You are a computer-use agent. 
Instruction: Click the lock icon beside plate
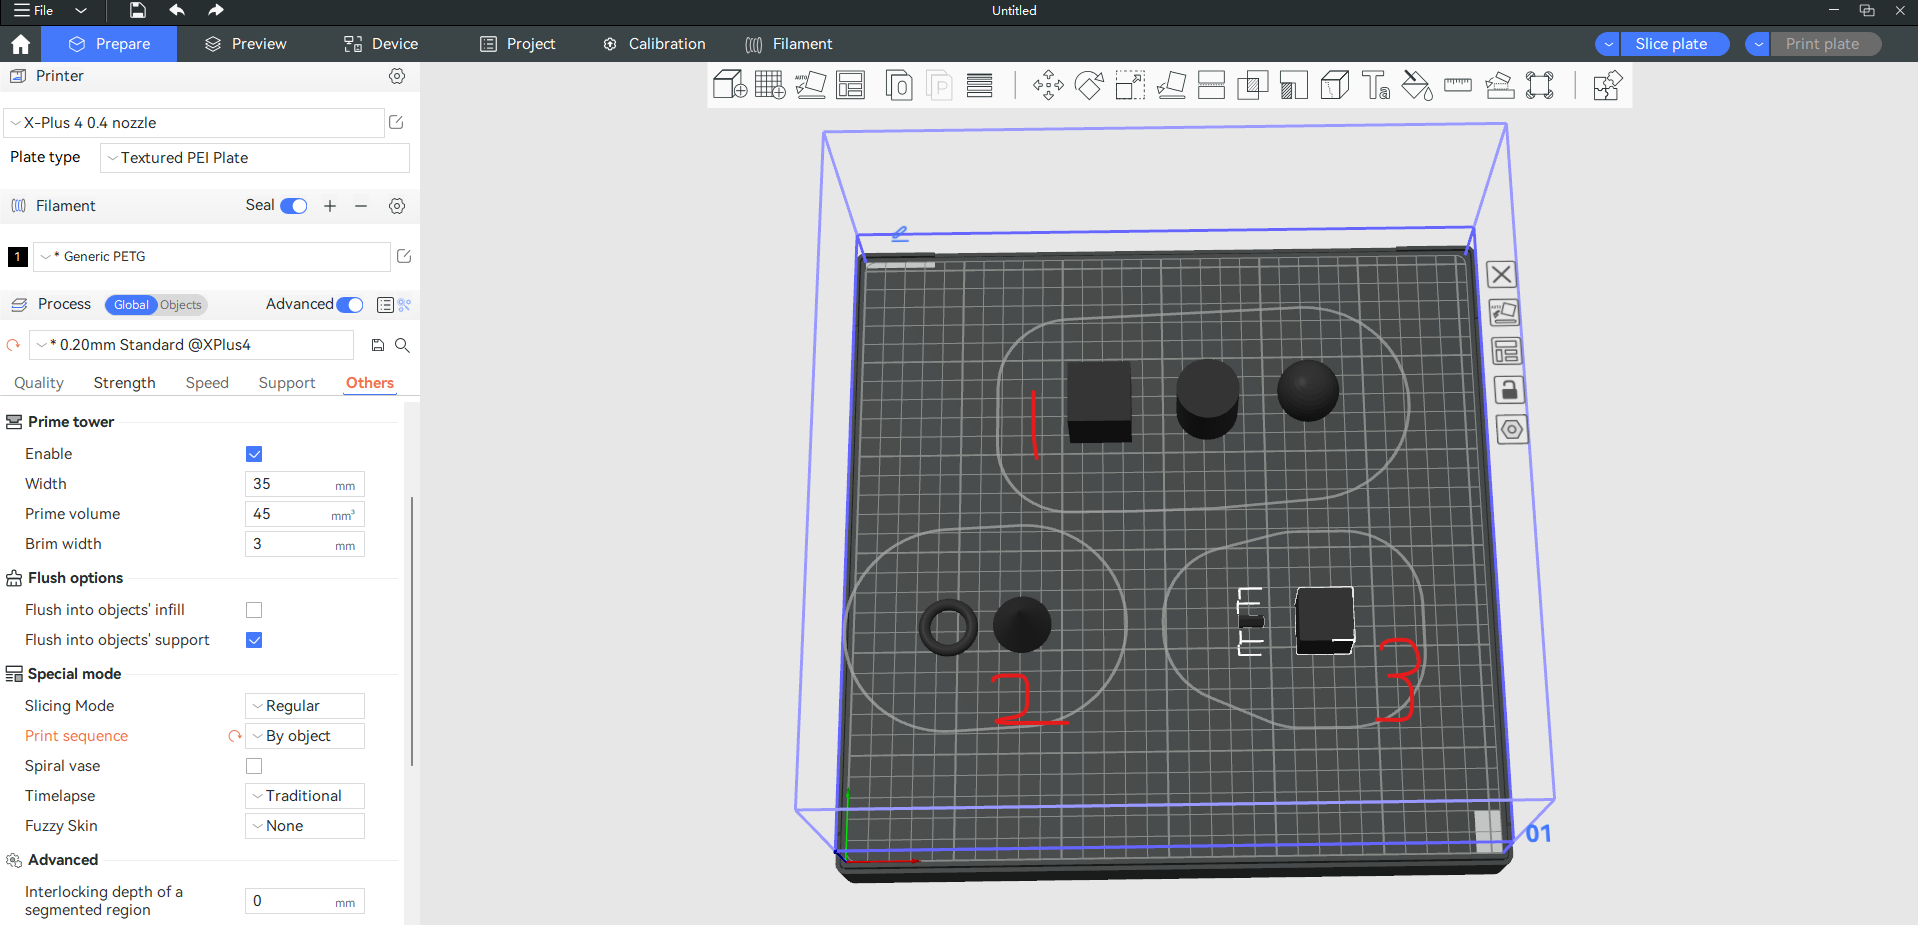tap(1509, 390)
